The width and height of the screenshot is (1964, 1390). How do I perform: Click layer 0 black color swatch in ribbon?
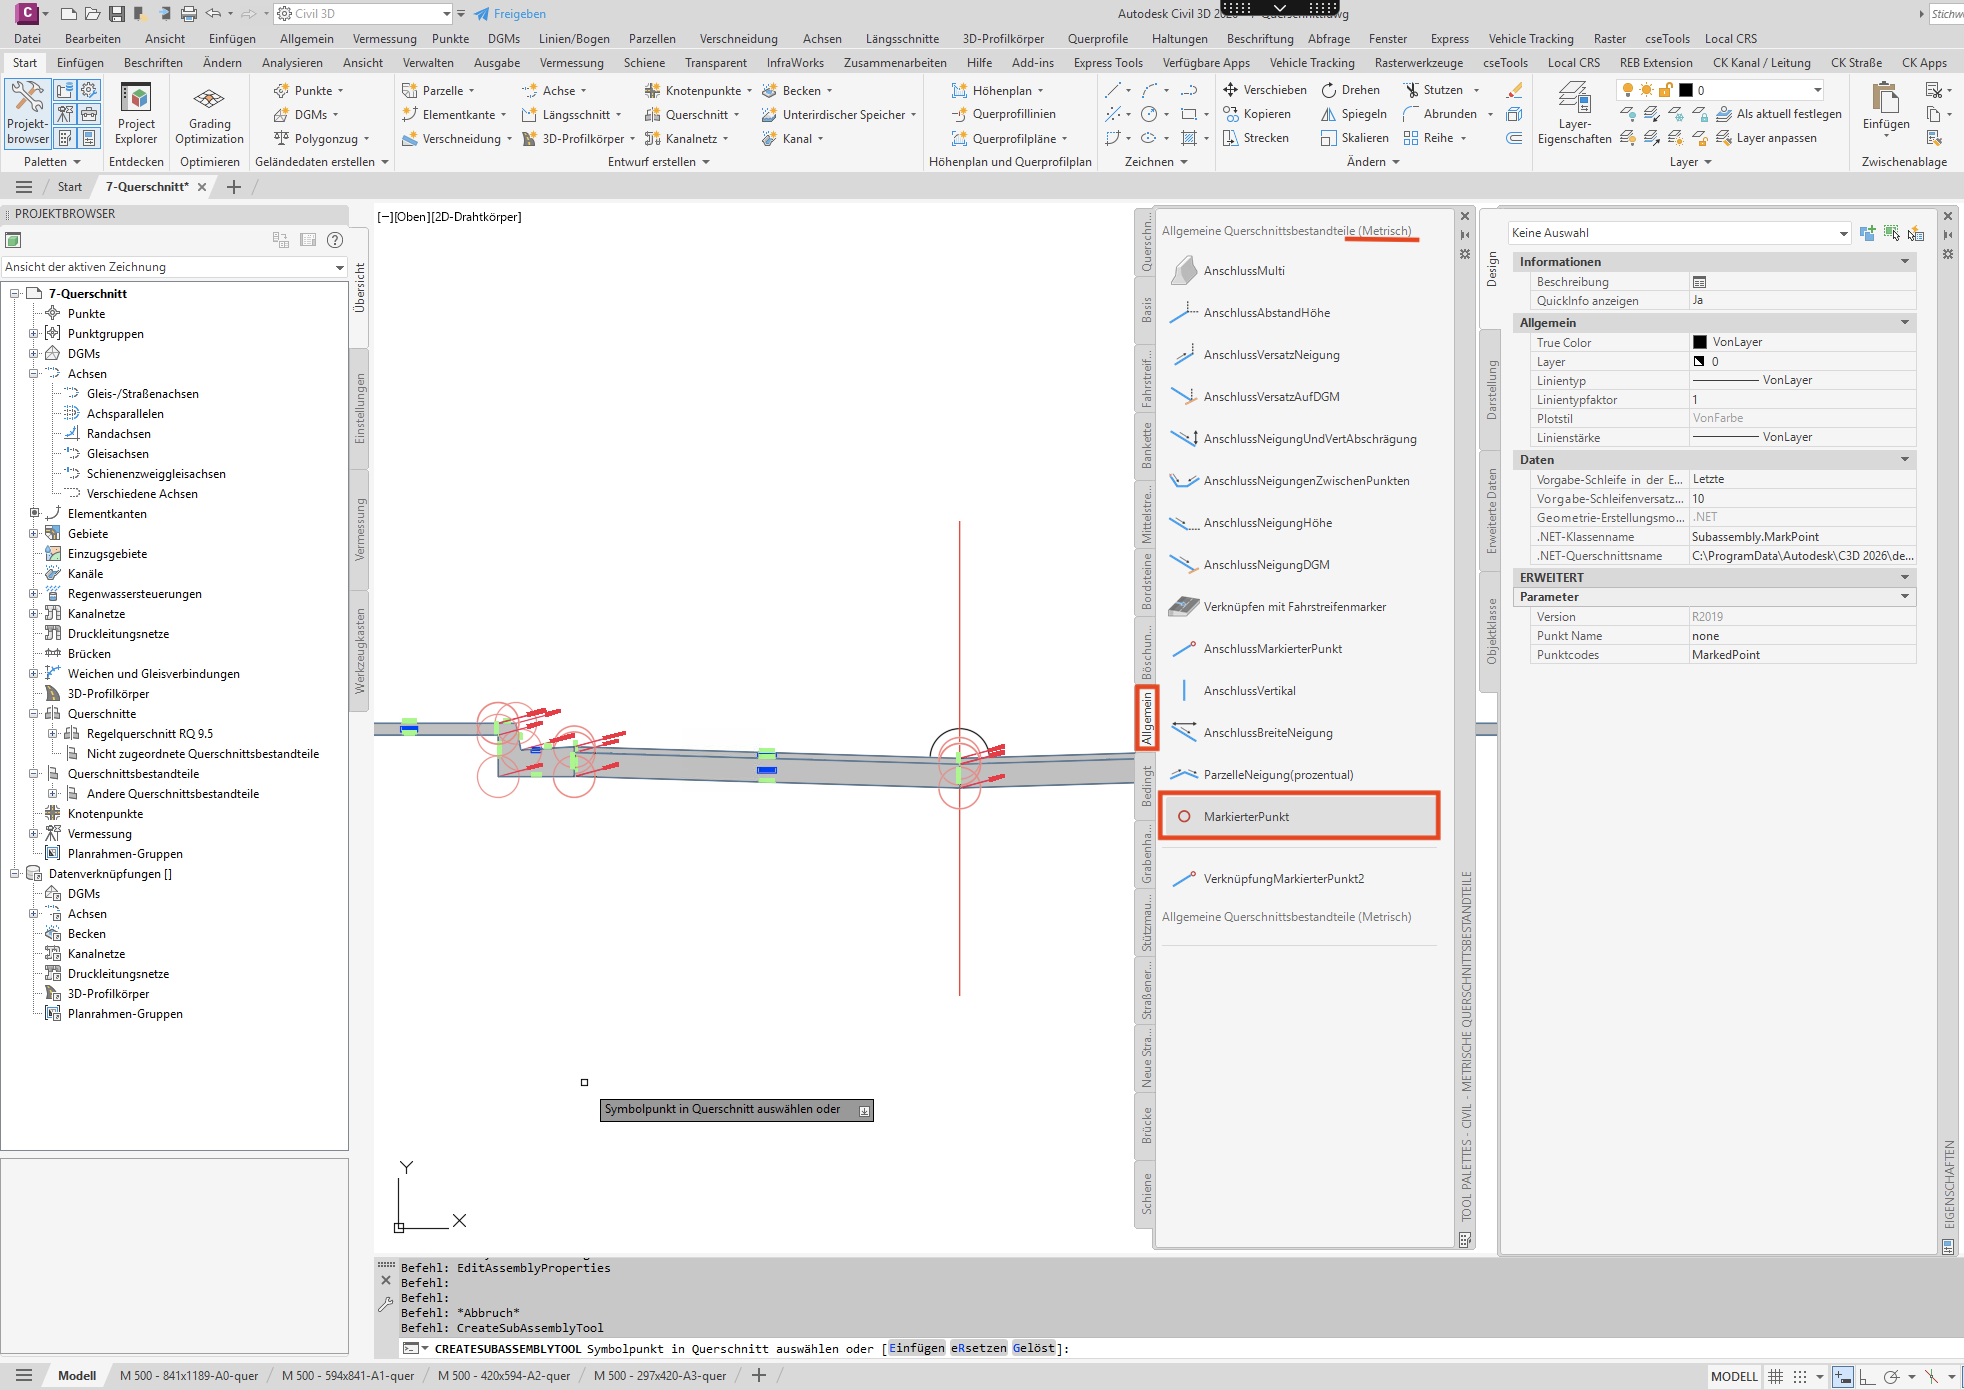click(1686, 90)
